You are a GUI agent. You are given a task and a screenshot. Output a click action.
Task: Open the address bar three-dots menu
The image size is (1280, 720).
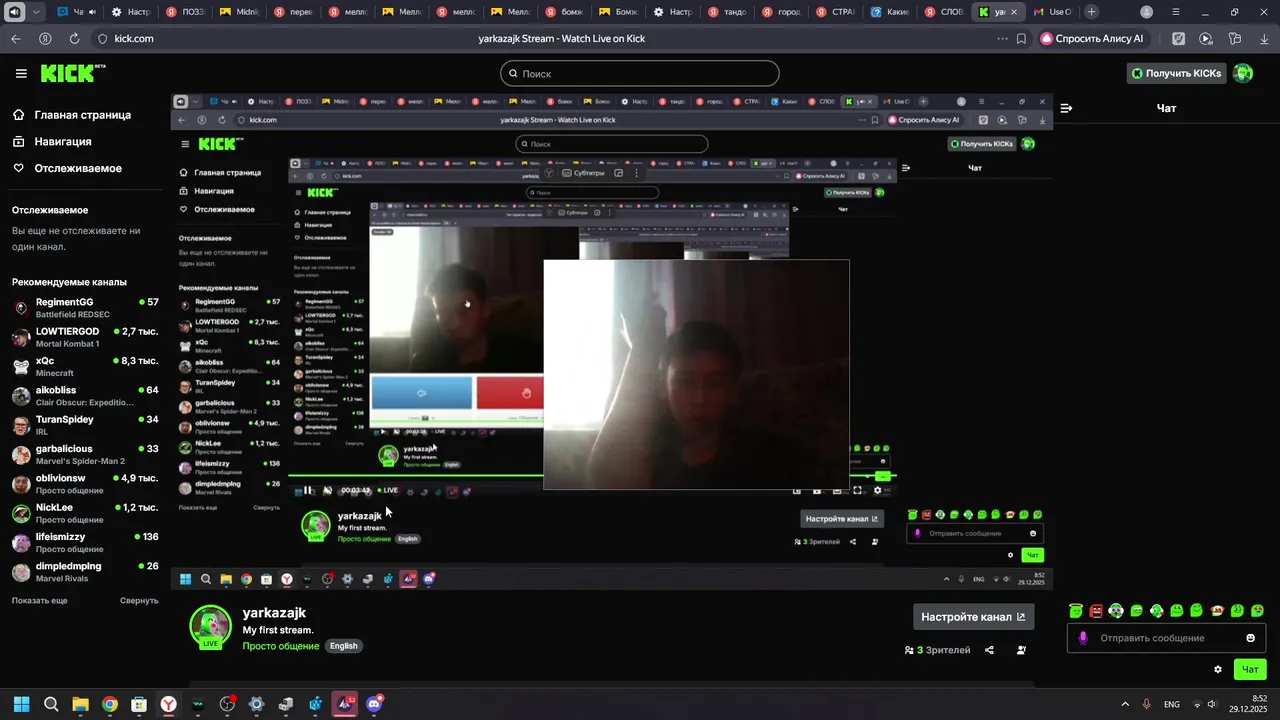[1002, 38]
